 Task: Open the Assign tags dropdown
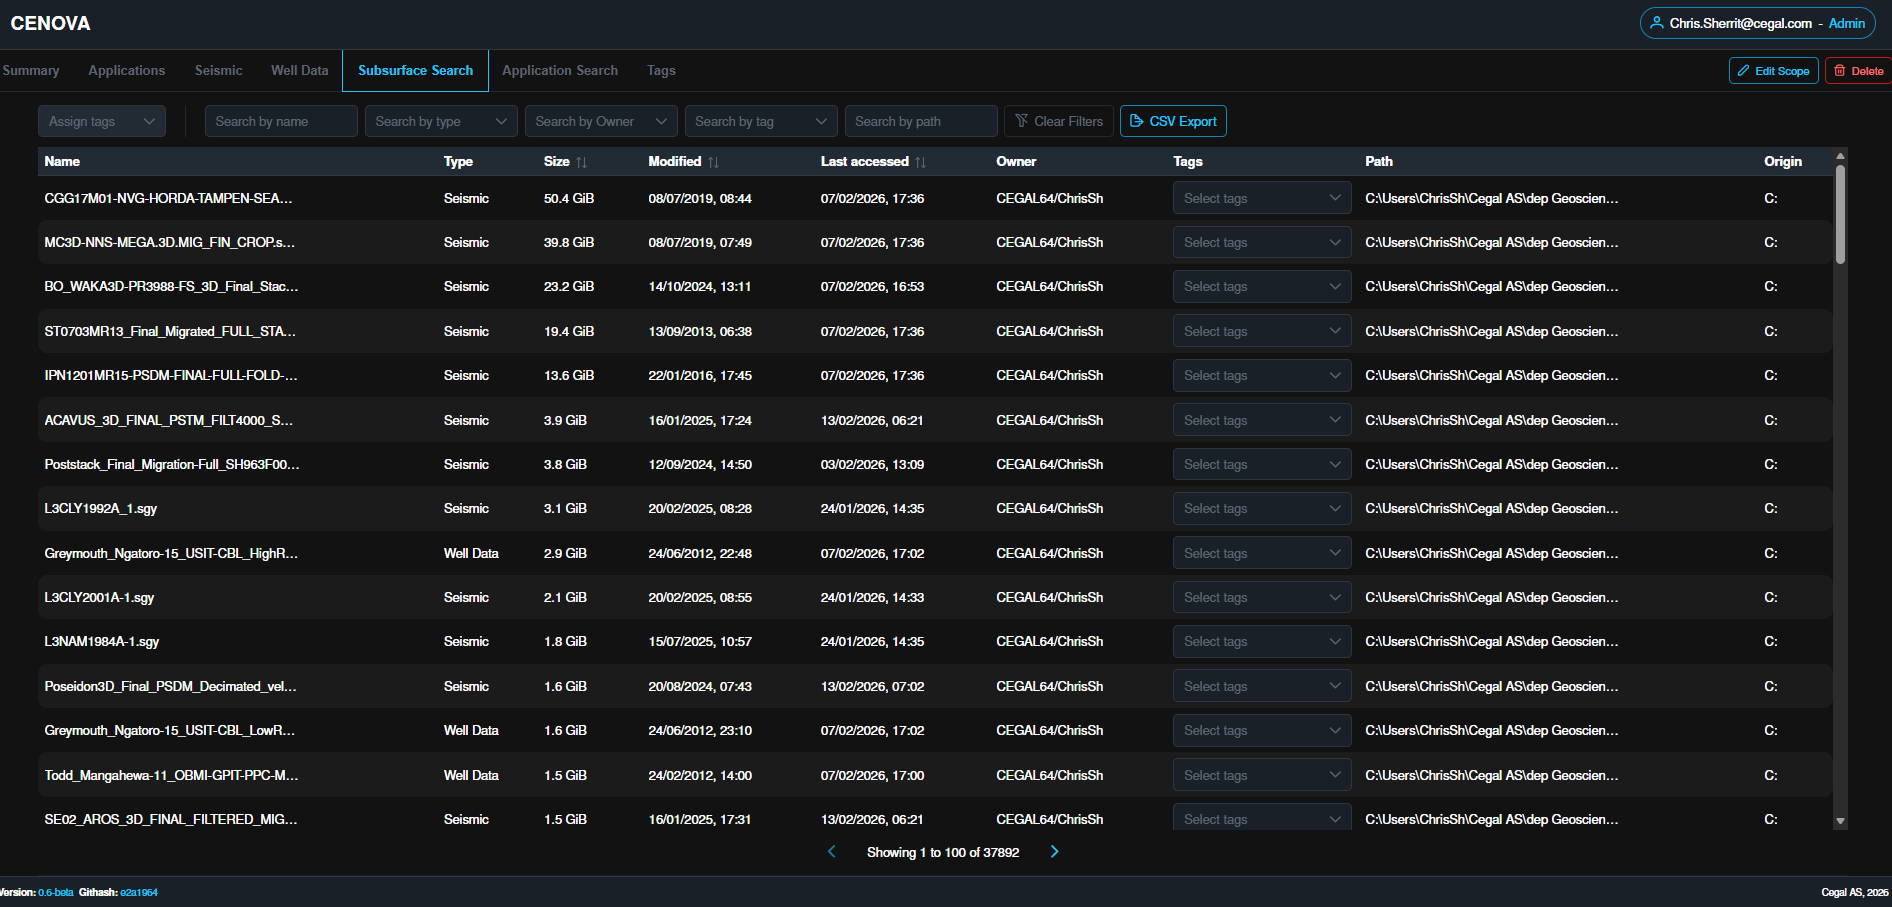click(x=102, y=121)
